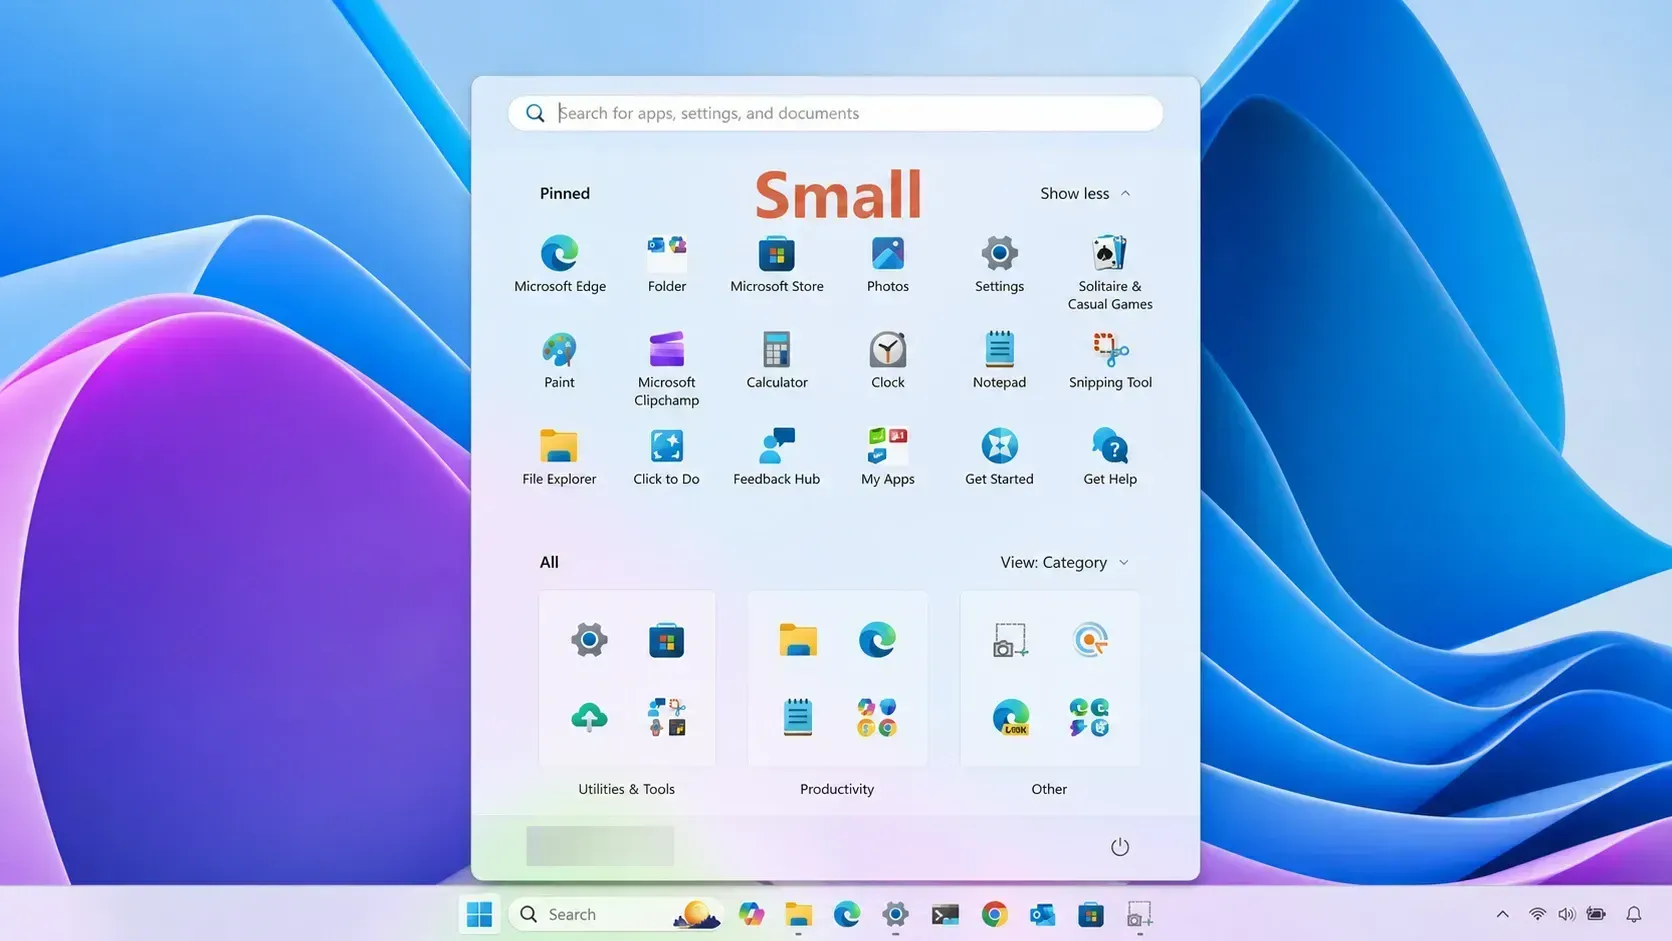Open Microsoft Store in Utilities & Tools category
The image size is (1672, 941).
point(667,640)
